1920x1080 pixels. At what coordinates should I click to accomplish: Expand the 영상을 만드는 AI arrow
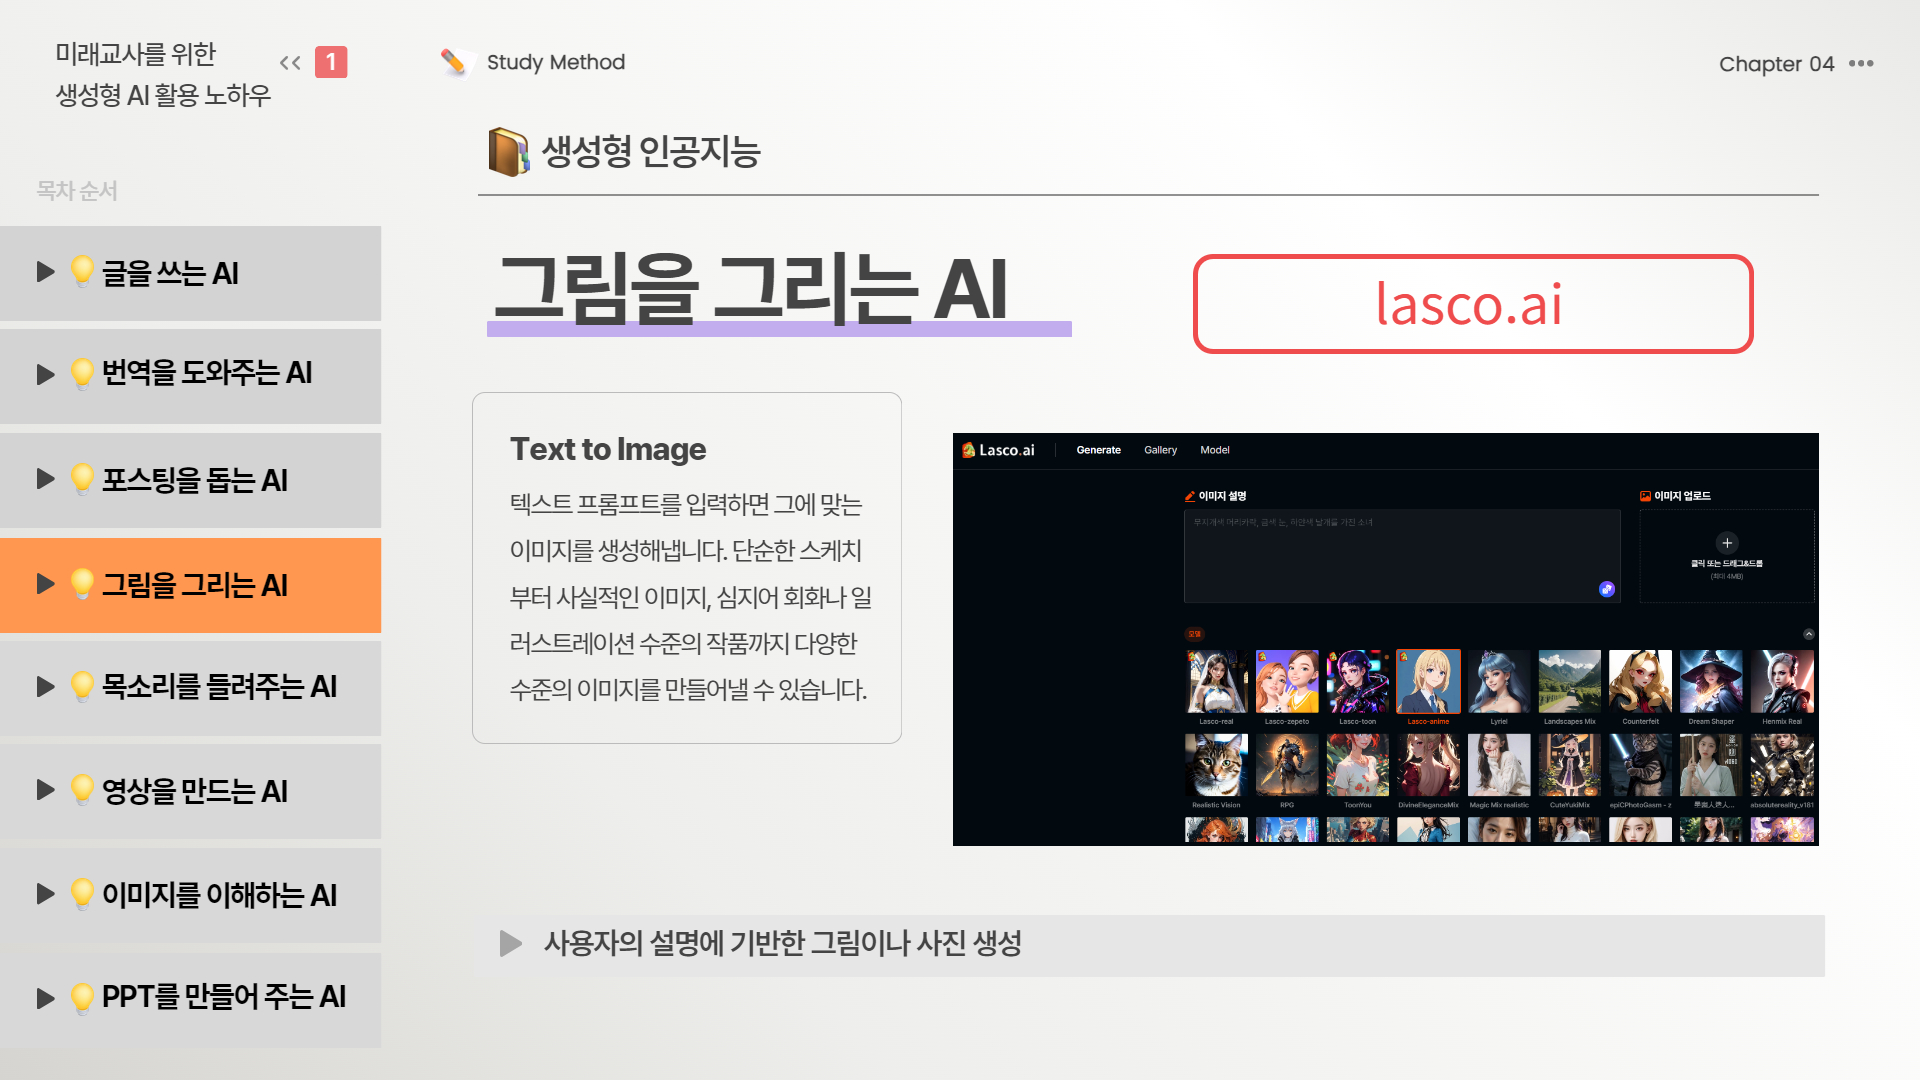click(x=45, y=790)
